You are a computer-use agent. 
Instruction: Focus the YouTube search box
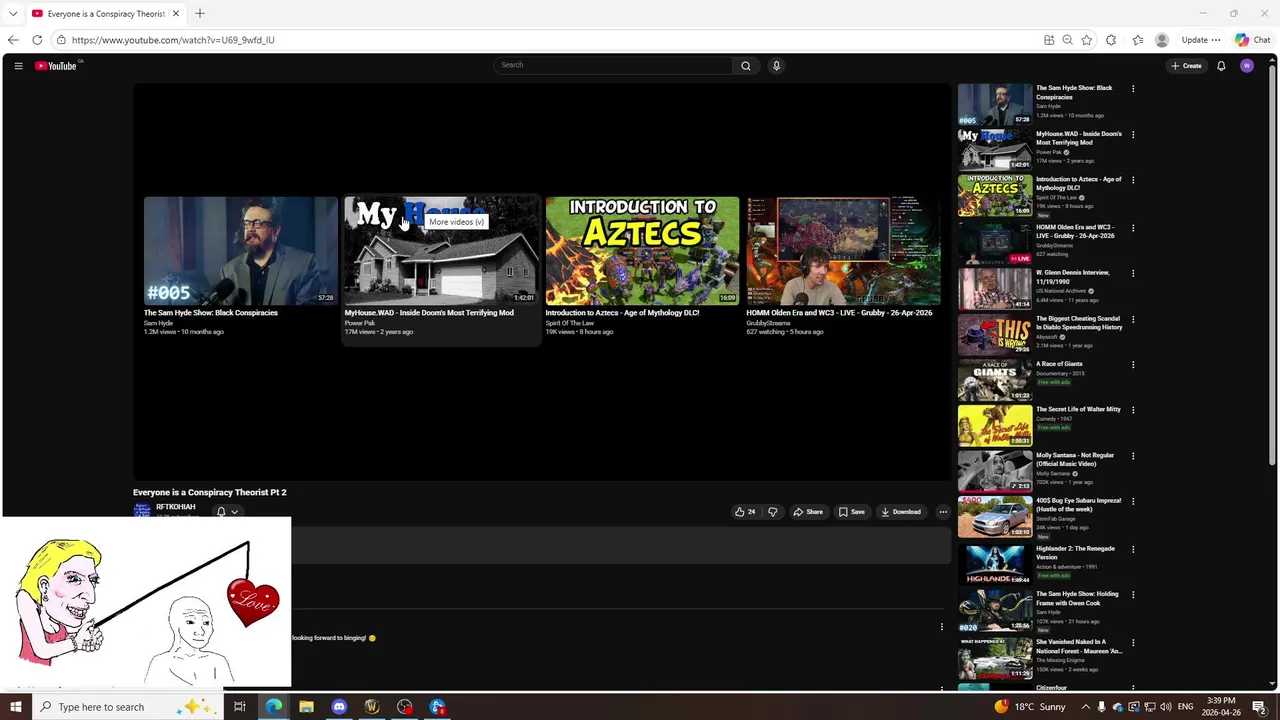coord(614,65)
